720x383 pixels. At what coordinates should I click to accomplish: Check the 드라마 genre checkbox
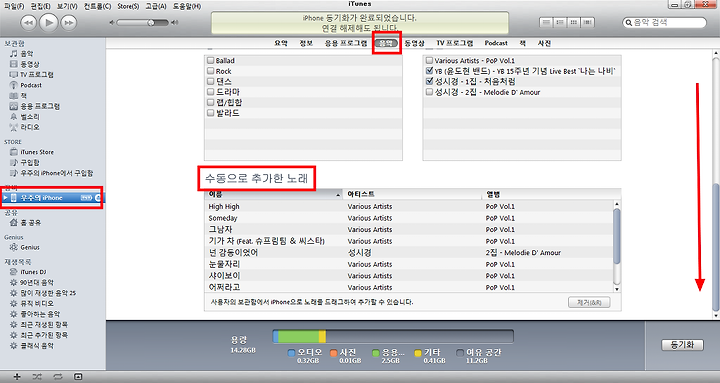pyautogui.click(x=210, y=91)
